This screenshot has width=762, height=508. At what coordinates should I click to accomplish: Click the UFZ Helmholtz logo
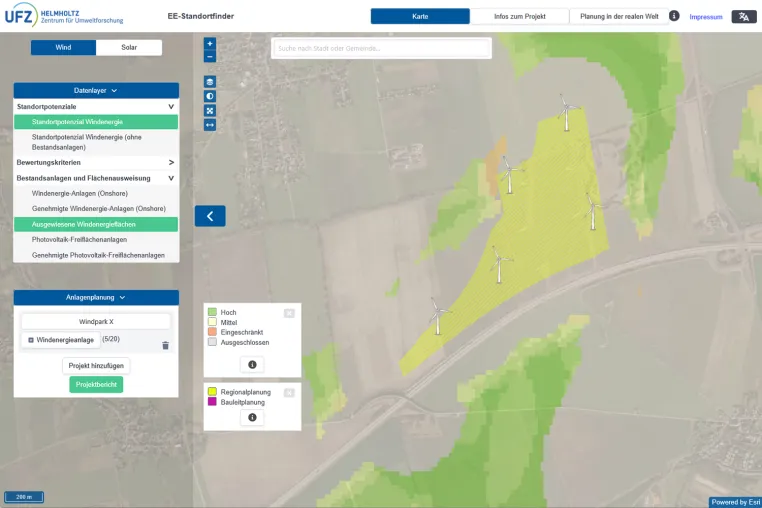[64, 16]
